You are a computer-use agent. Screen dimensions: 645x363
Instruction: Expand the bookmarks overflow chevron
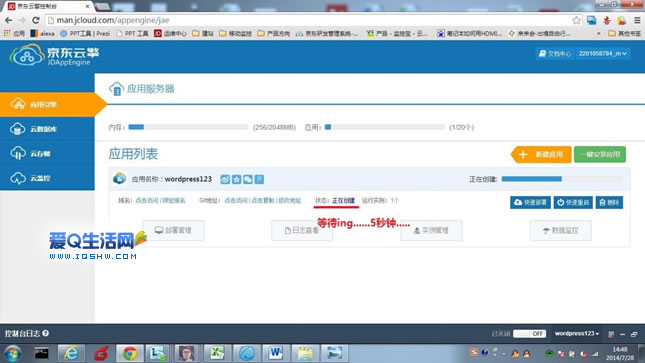[599, 33]
